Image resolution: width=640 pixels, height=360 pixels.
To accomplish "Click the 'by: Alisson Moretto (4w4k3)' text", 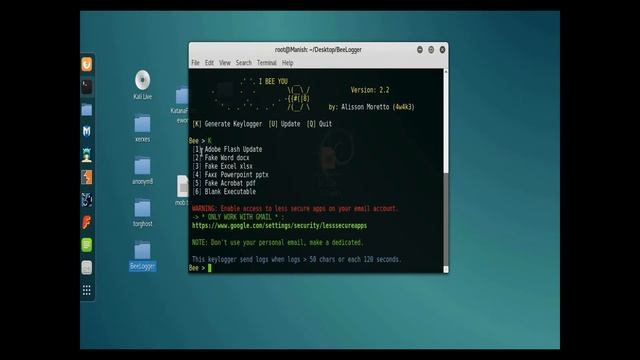I will tap(371, 107).
